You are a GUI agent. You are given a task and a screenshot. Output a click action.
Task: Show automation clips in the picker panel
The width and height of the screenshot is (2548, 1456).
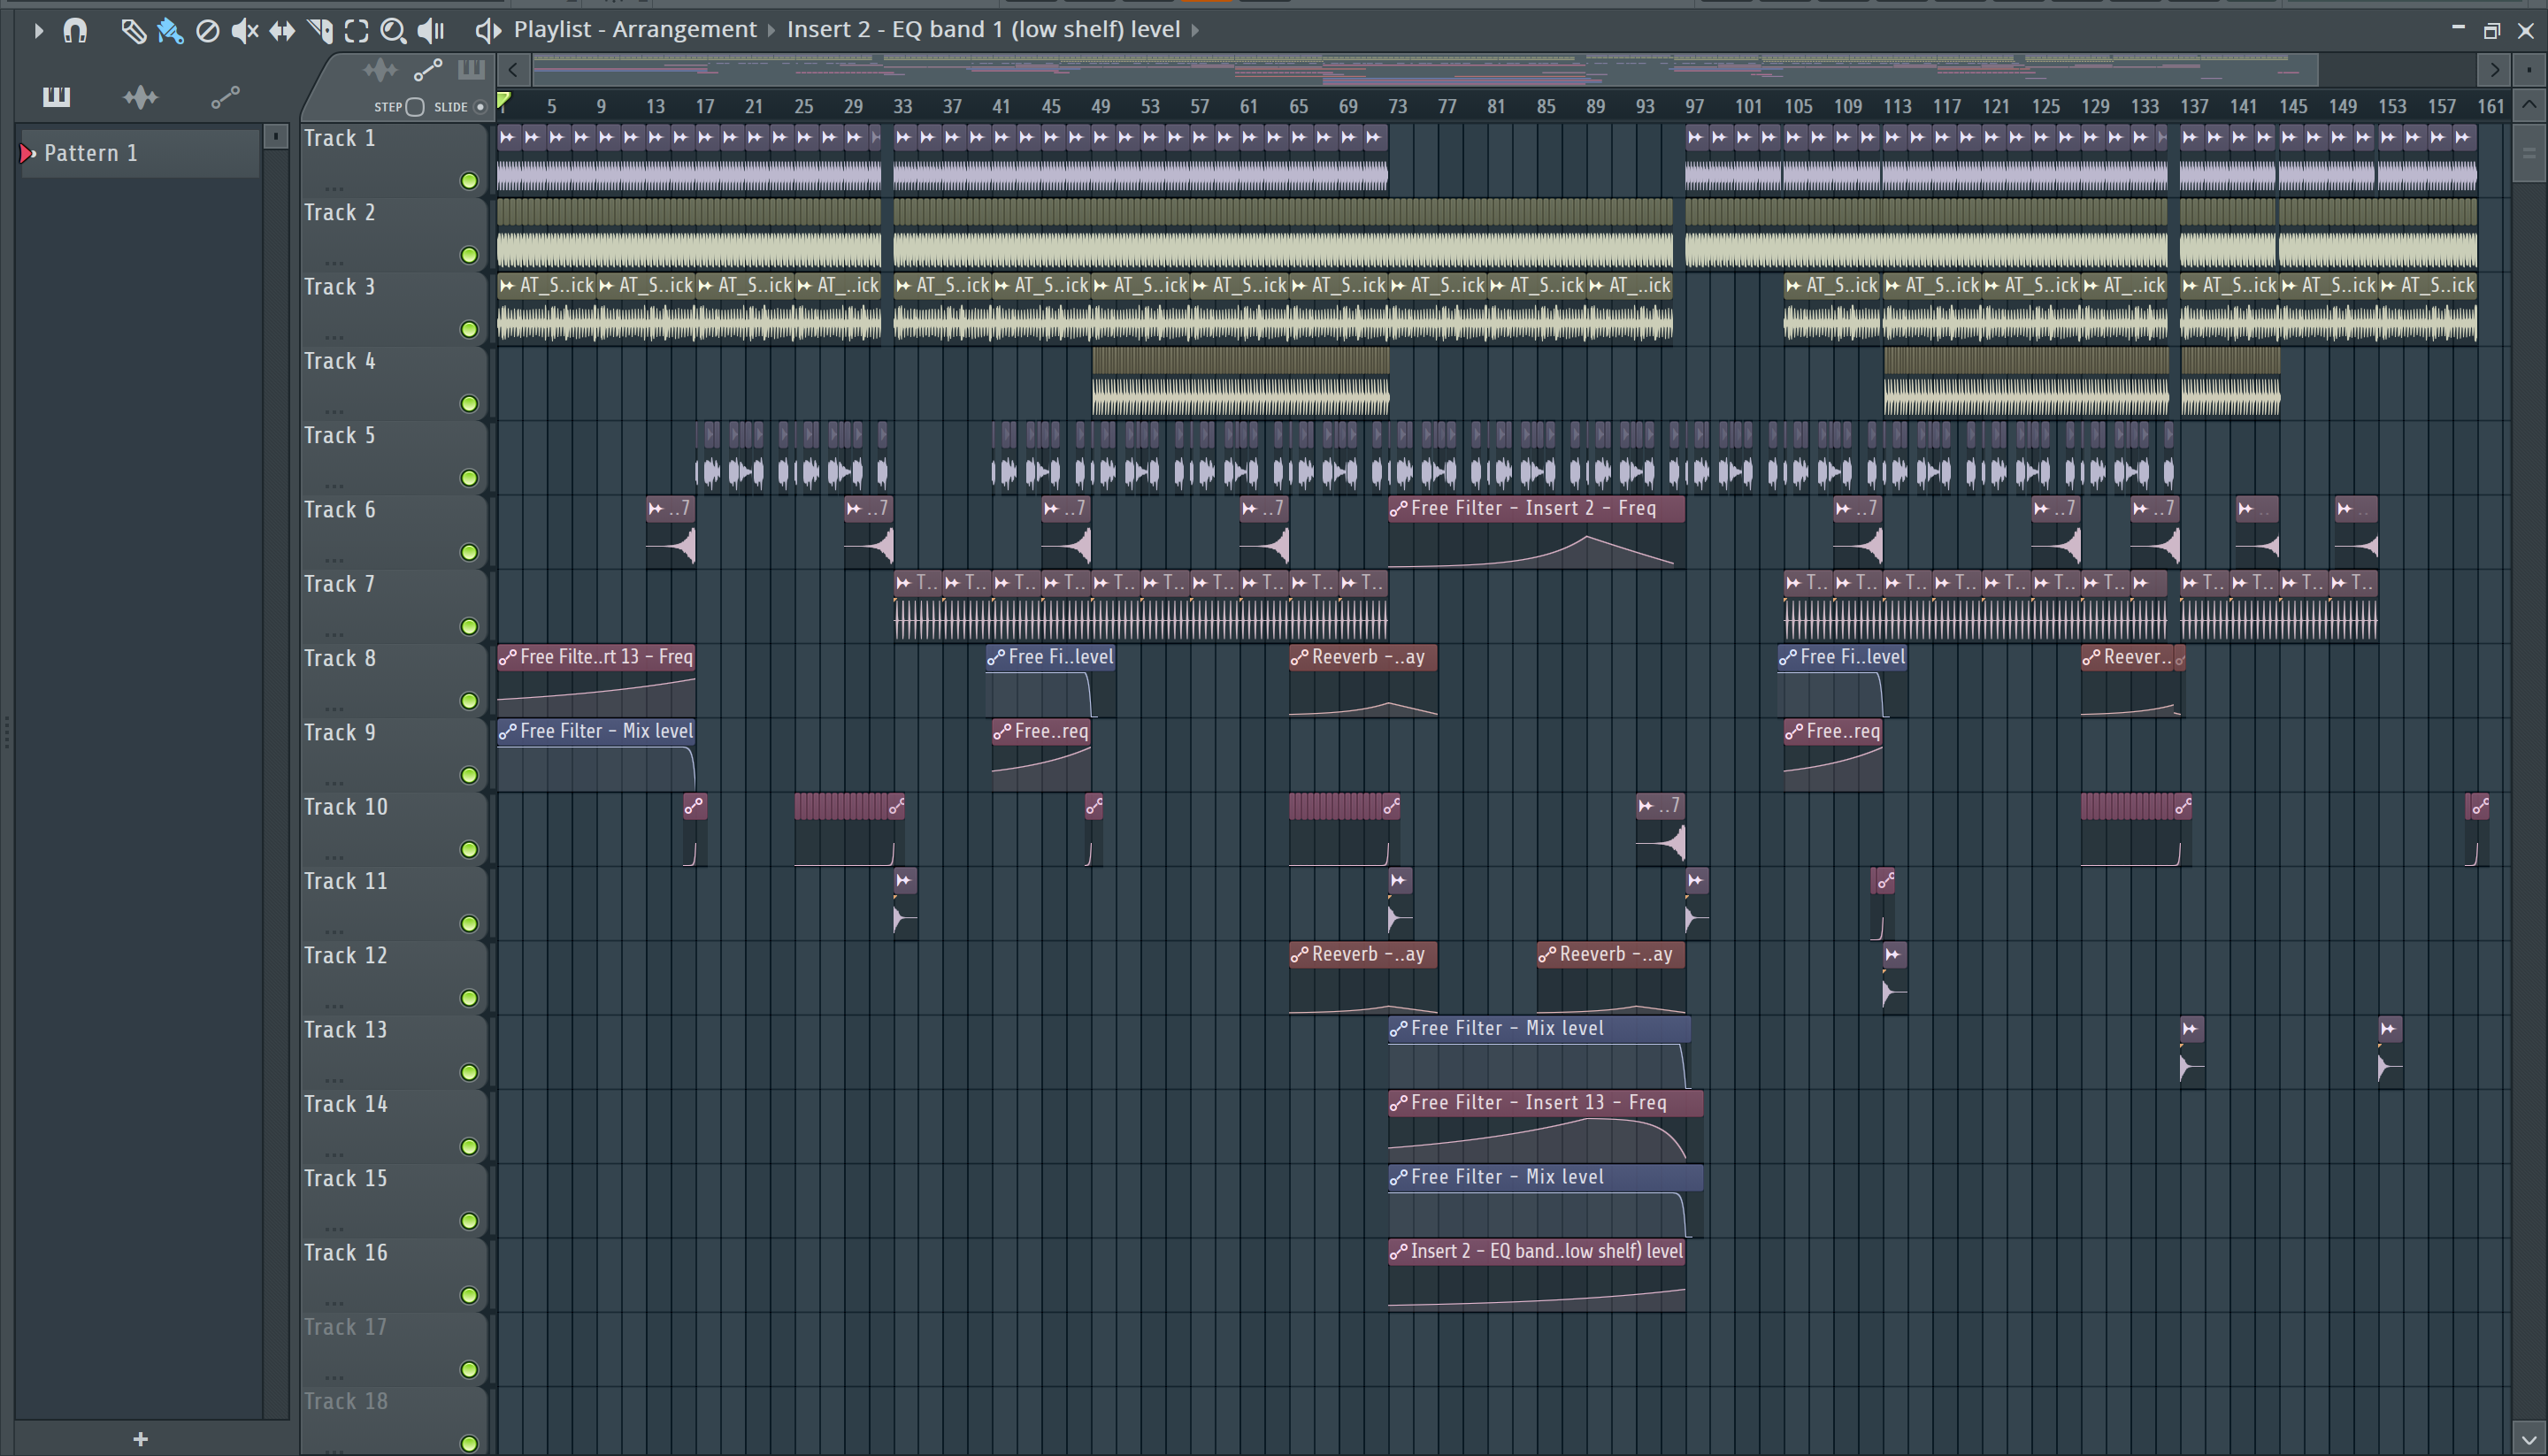[225, 96]
